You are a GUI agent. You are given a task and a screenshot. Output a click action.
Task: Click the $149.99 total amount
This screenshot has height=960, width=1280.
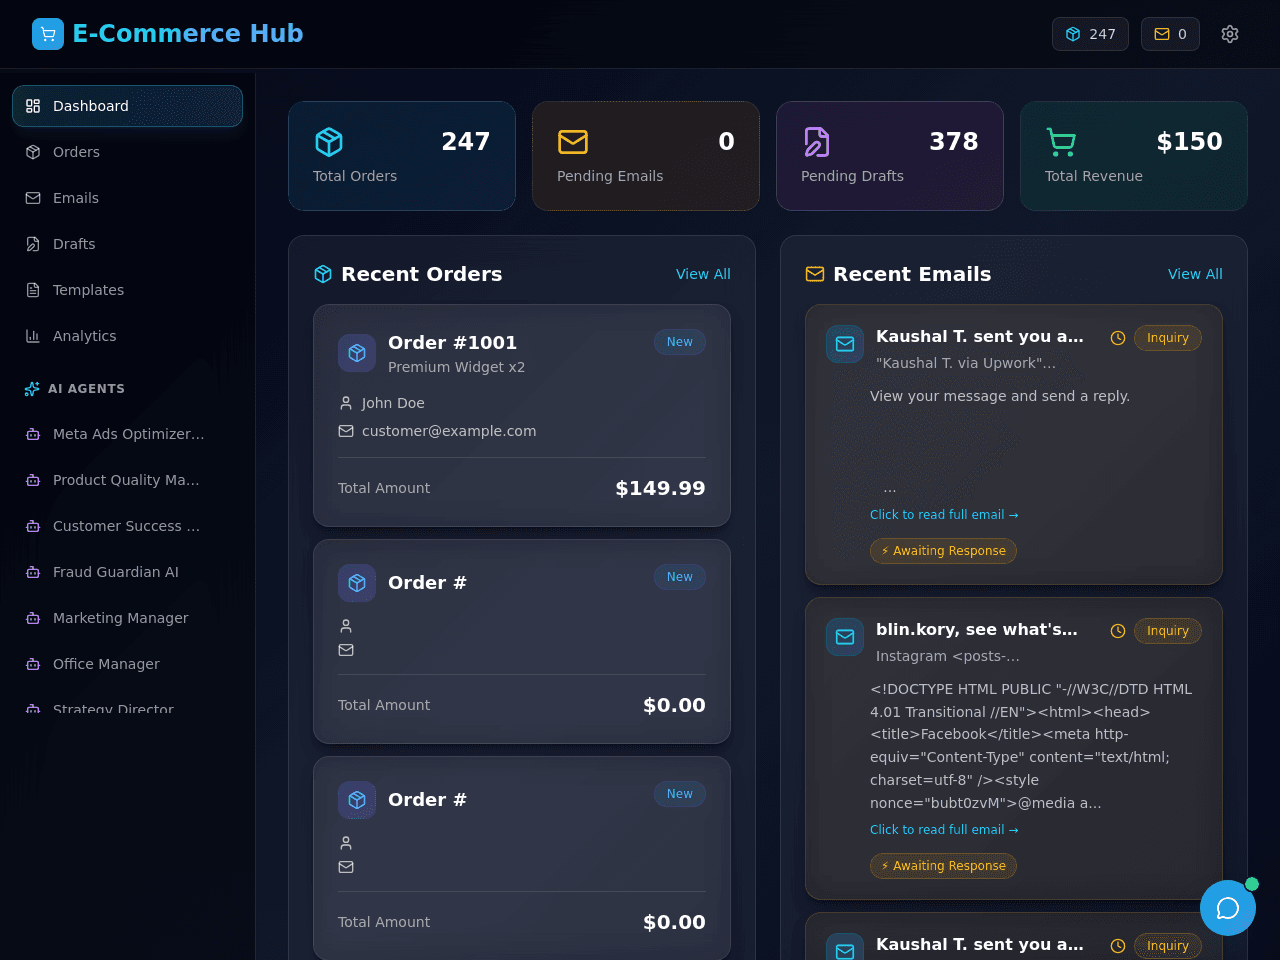pos(660,488)
